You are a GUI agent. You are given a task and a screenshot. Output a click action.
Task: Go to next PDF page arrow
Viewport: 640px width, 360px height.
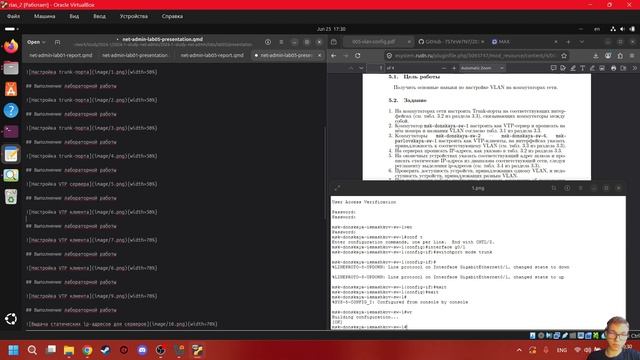(361, 68)
